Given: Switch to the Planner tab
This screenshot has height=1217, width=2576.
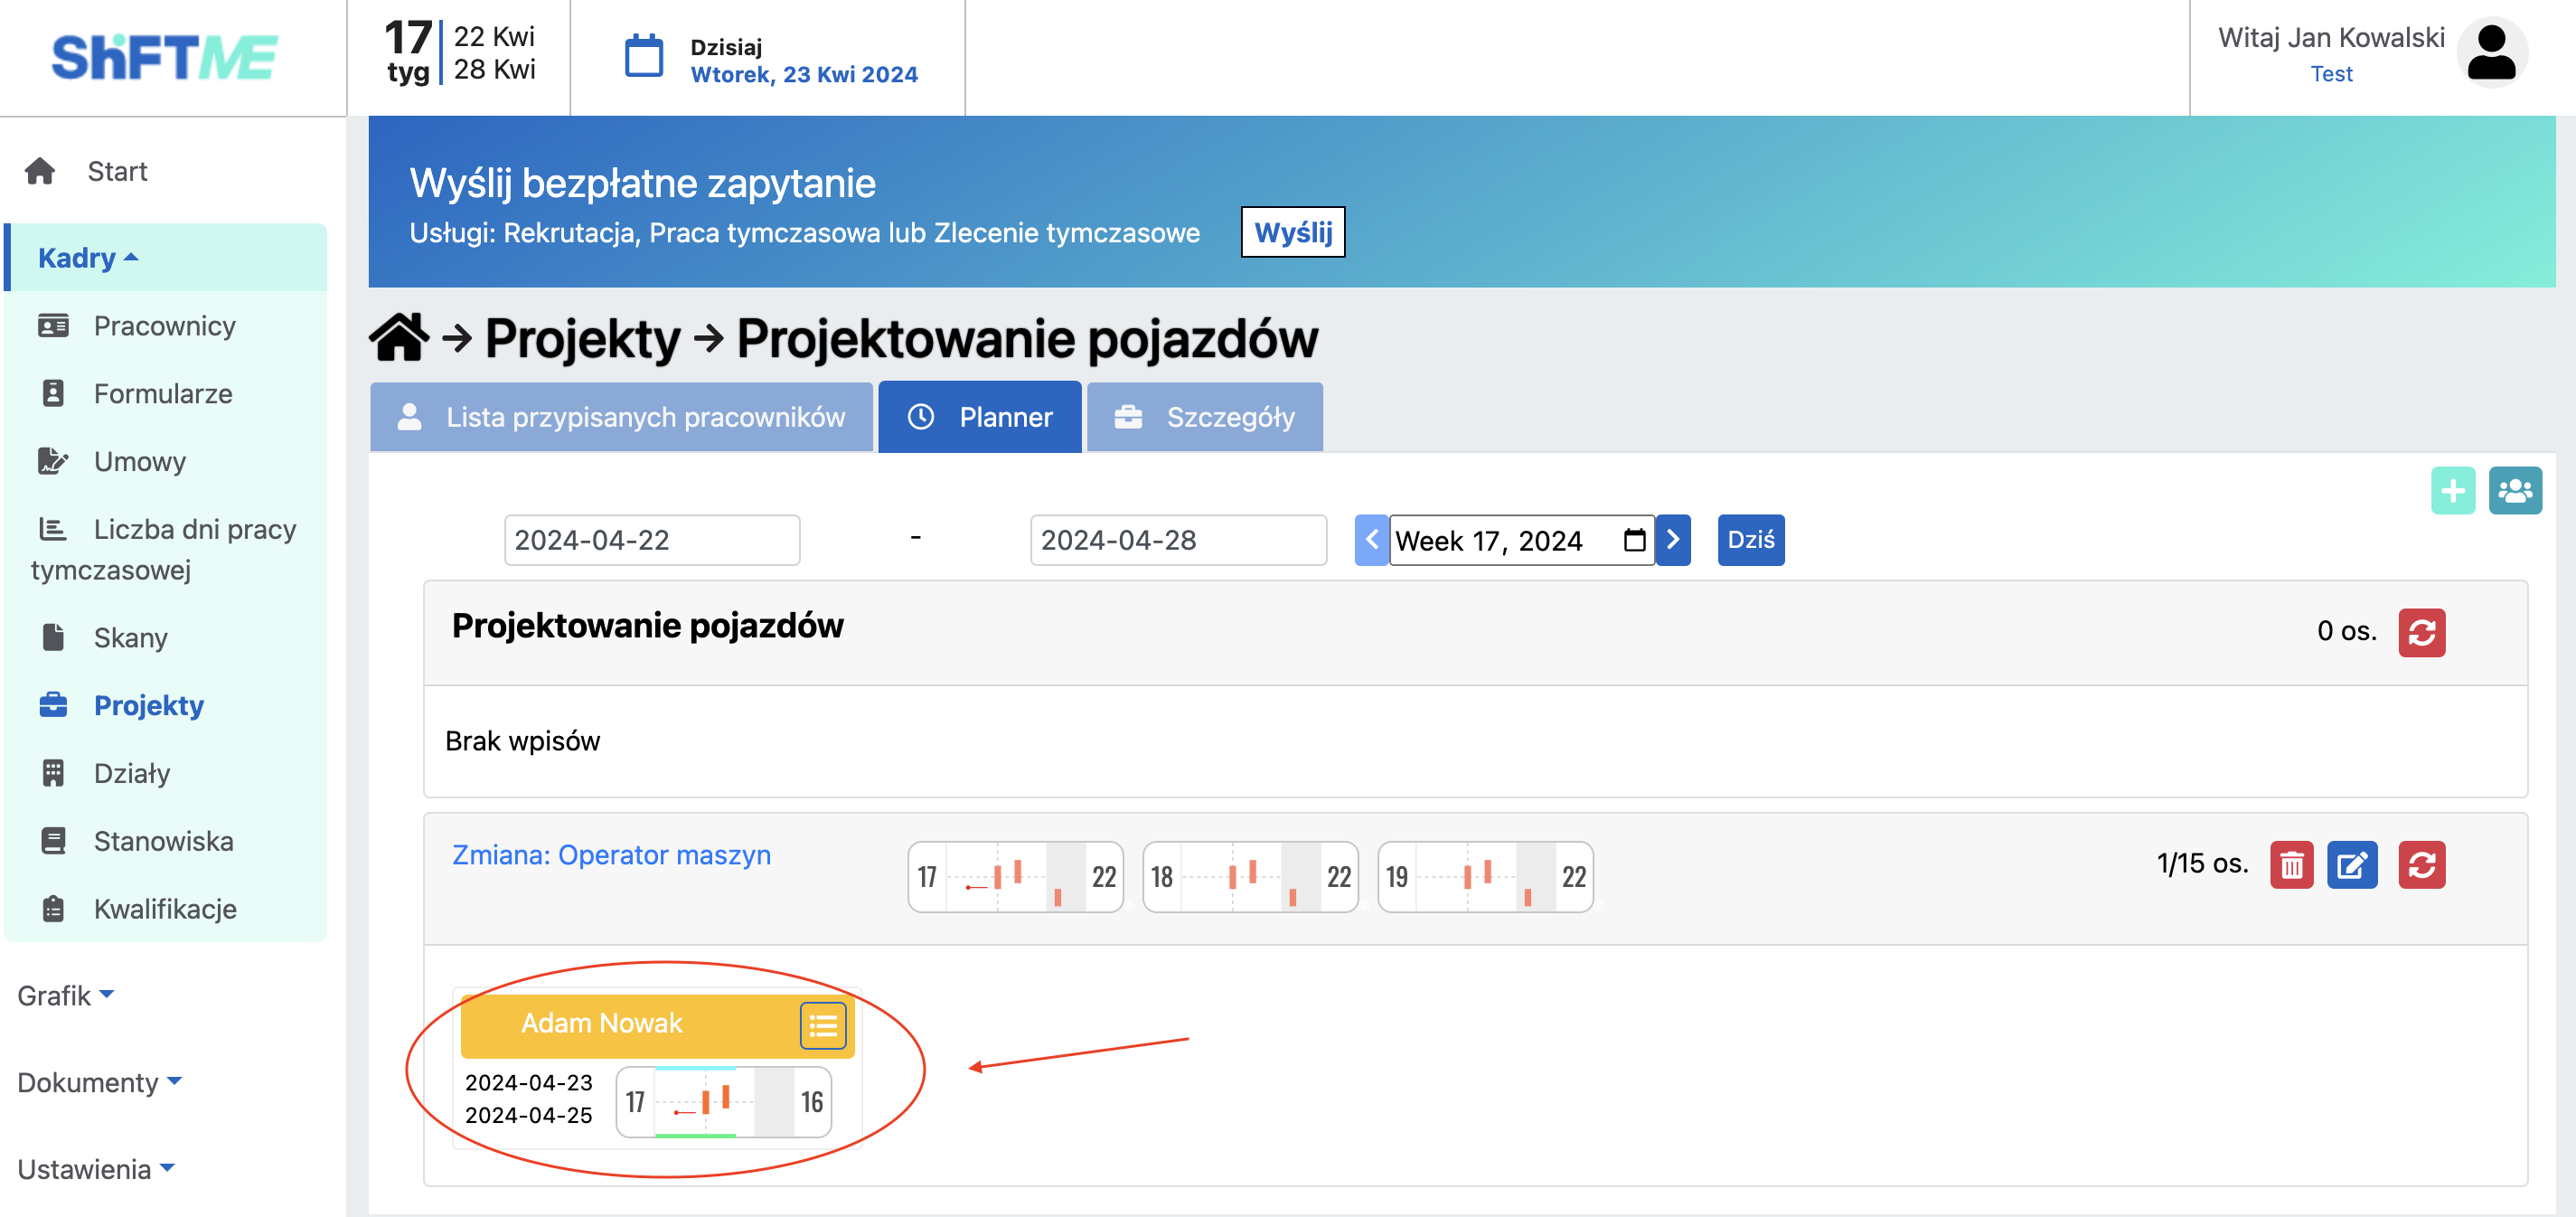Looking at the screenshot, I should 979,417.
